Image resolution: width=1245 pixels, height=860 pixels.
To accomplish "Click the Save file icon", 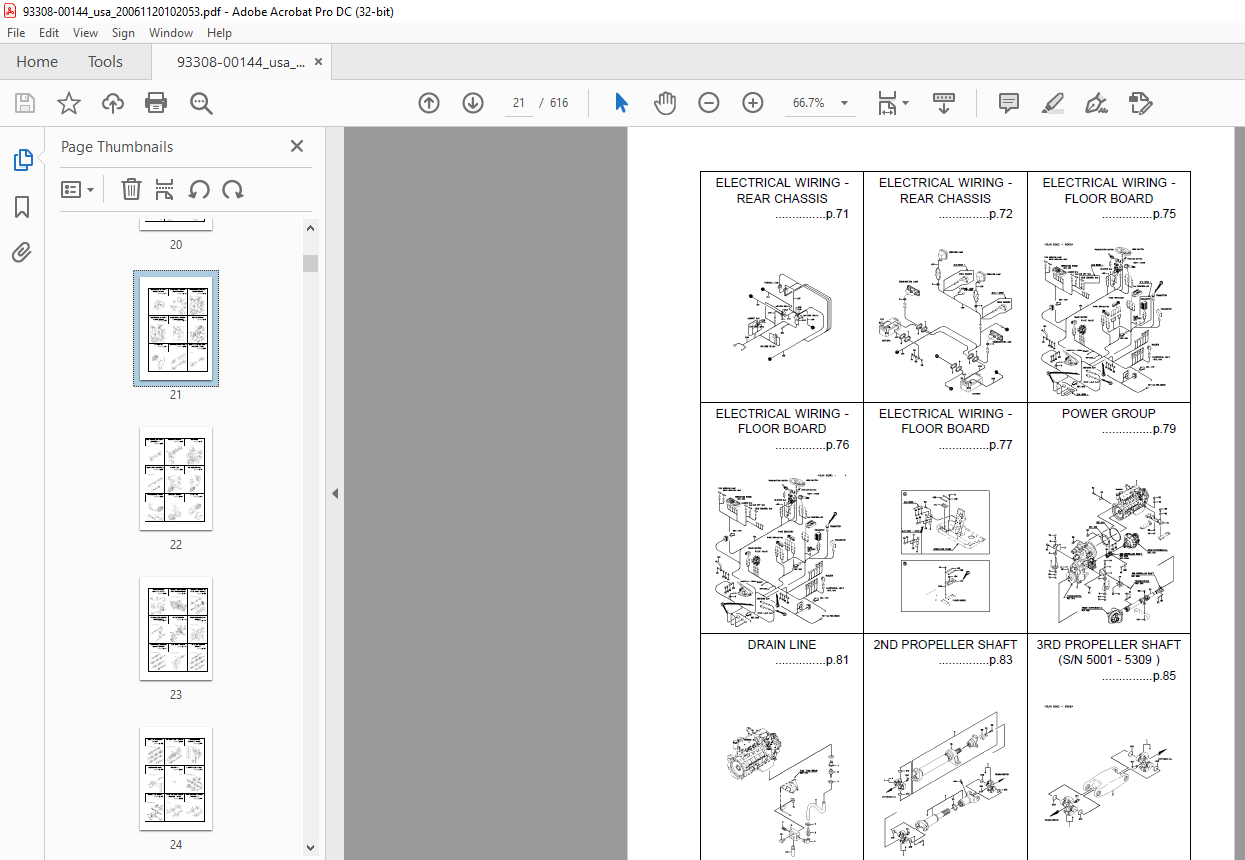I will click(25, 103).
